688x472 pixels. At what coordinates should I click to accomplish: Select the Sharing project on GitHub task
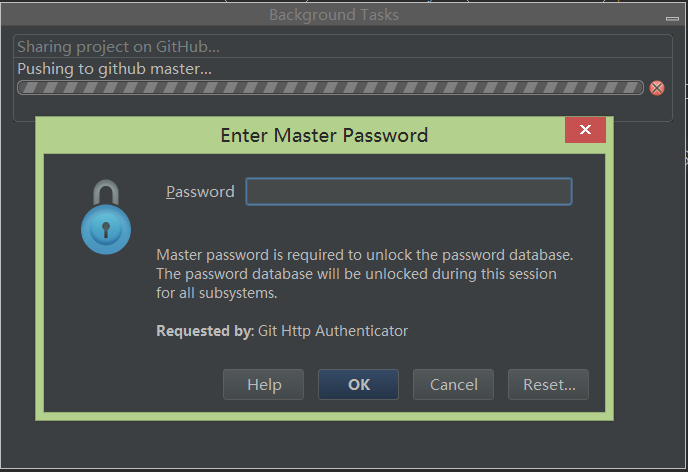119,47
